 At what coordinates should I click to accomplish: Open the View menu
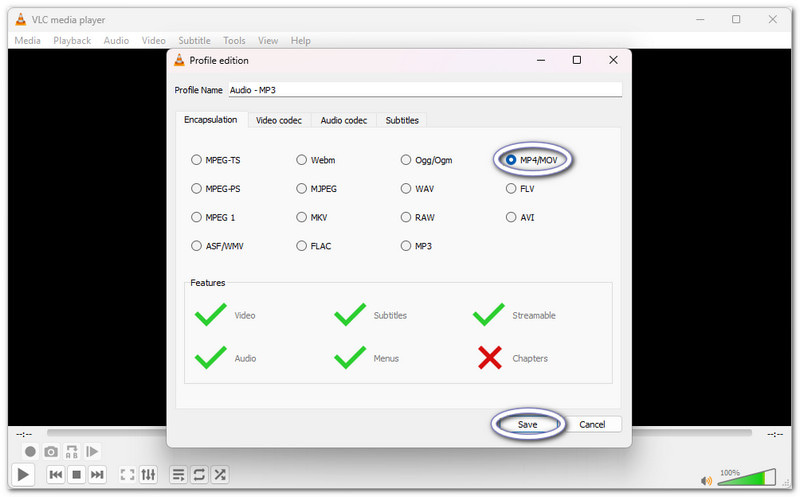(x=268, y=40)
